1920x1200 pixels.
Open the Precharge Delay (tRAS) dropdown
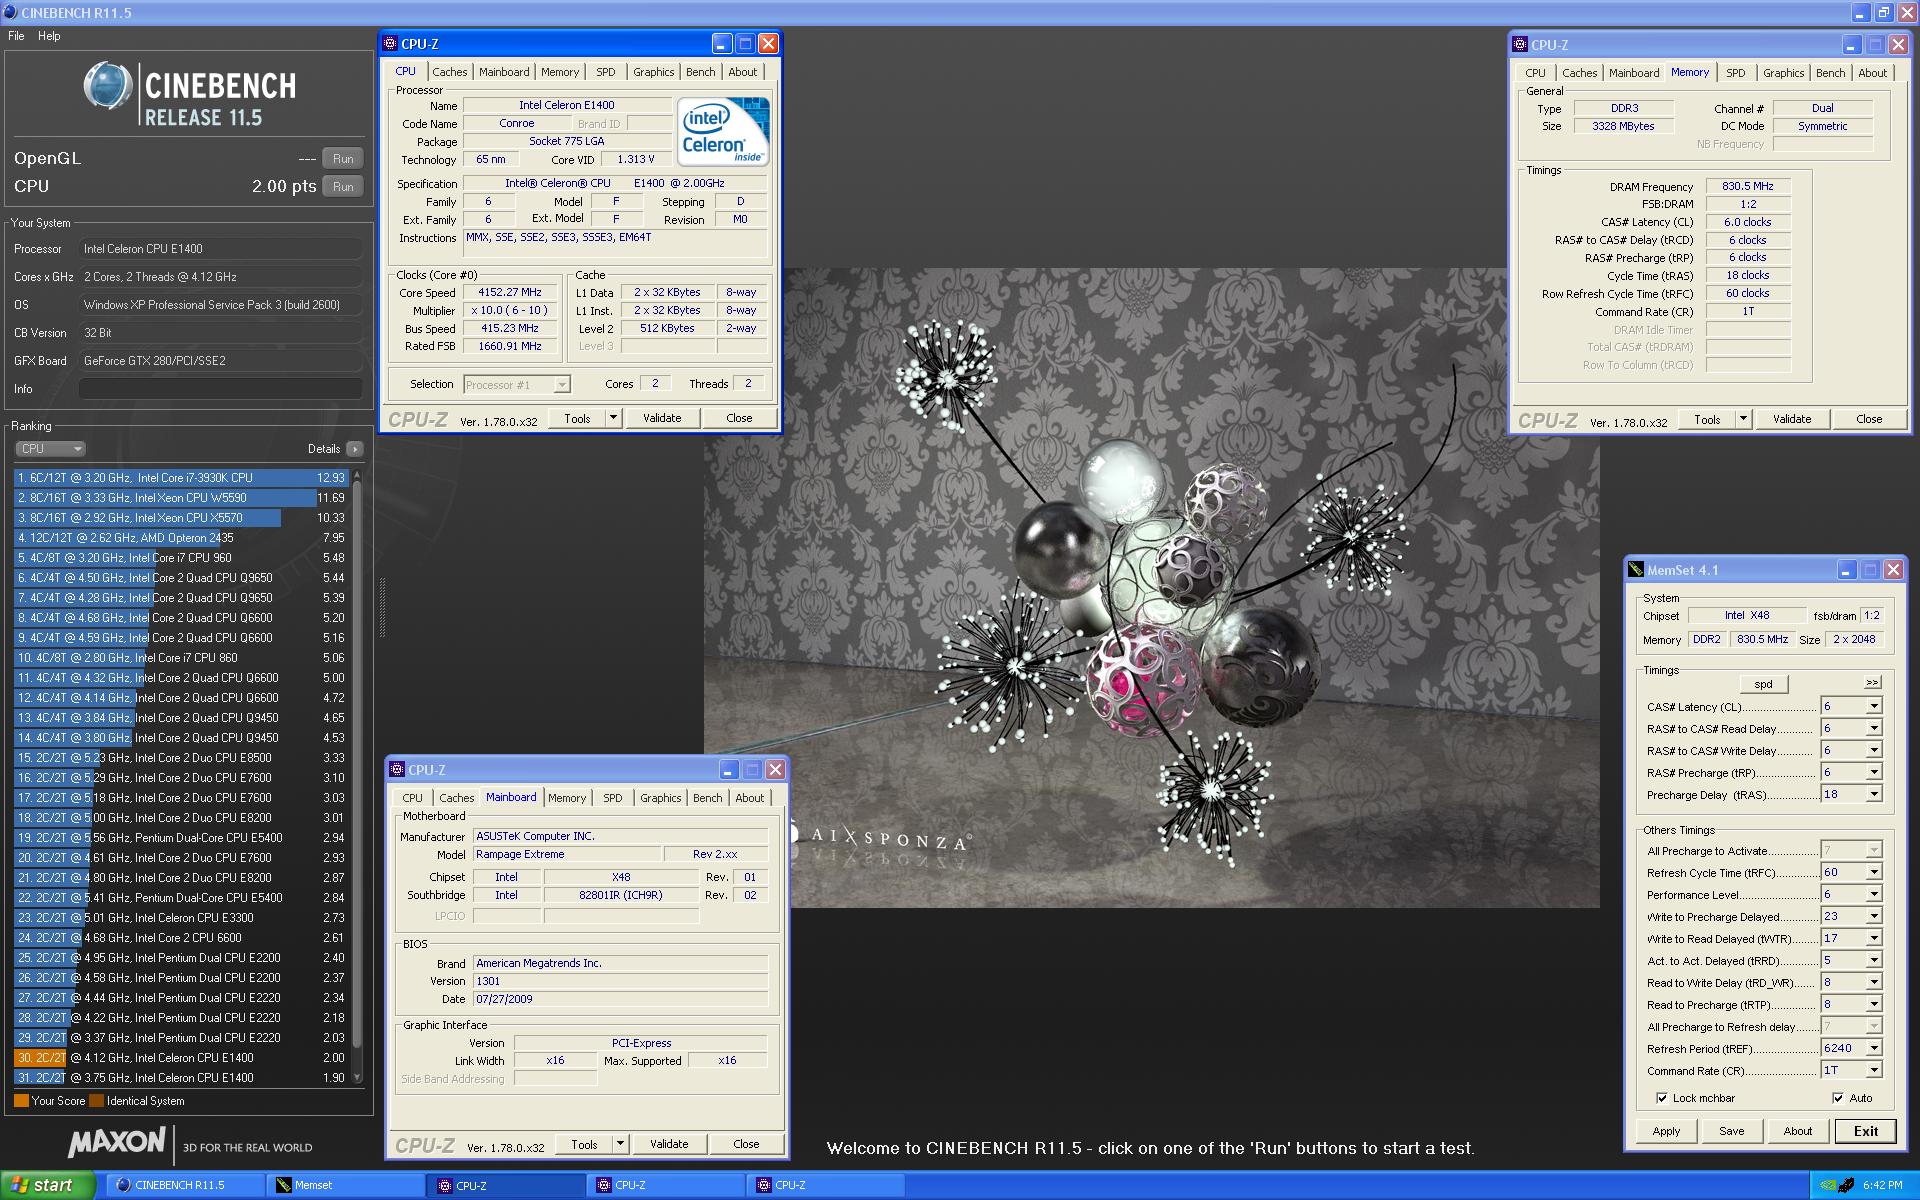point(1874,794)
